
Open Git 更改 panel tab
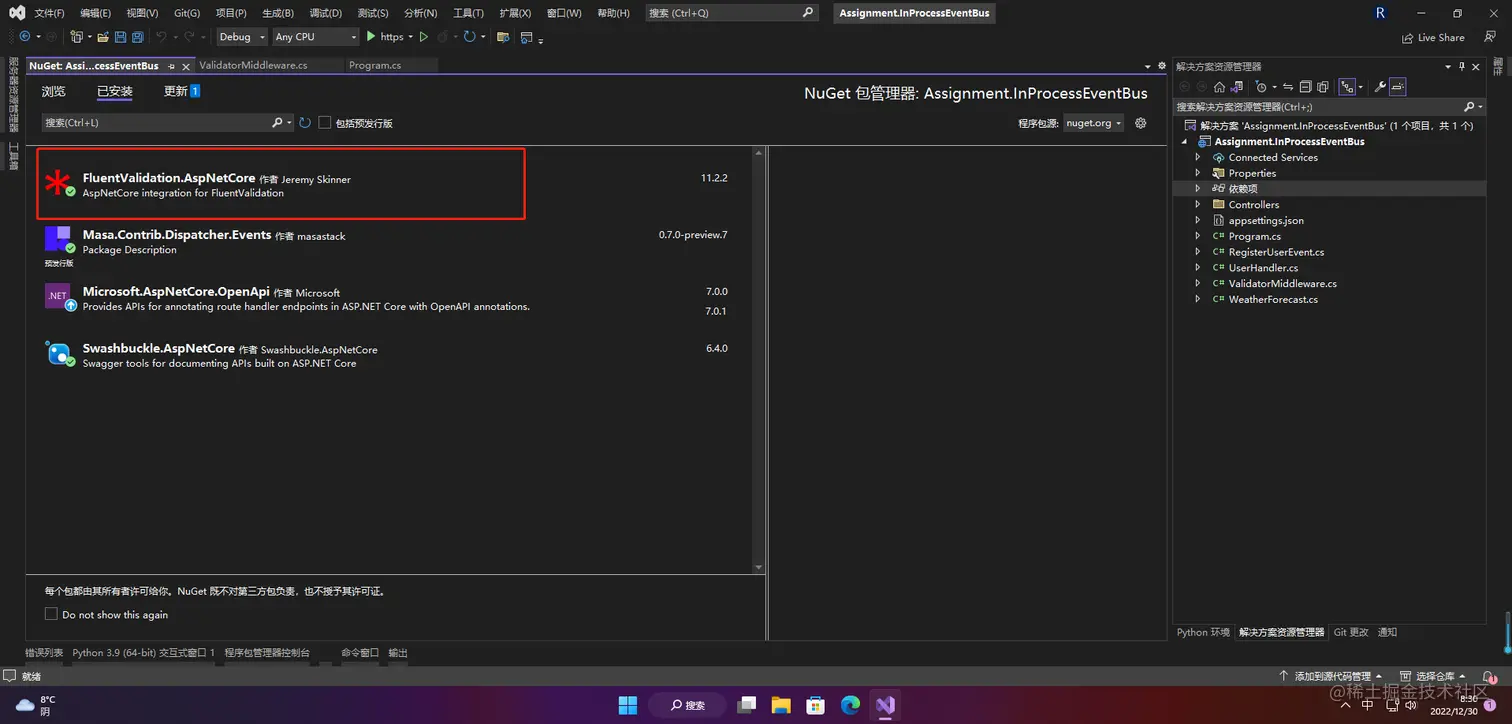coord(1350,632)
